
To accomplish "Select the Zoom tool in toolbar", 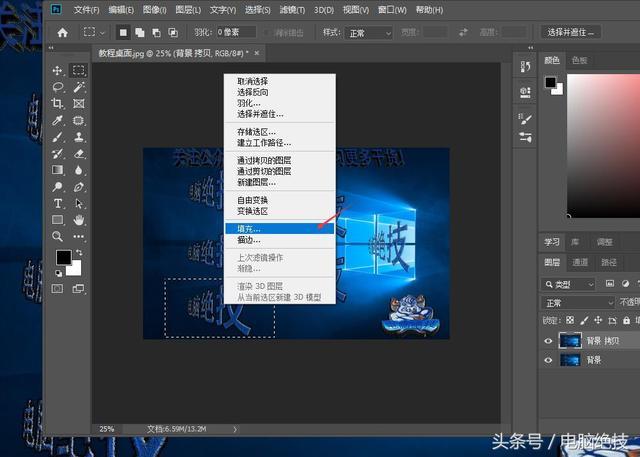I will (x=57, y=236).
